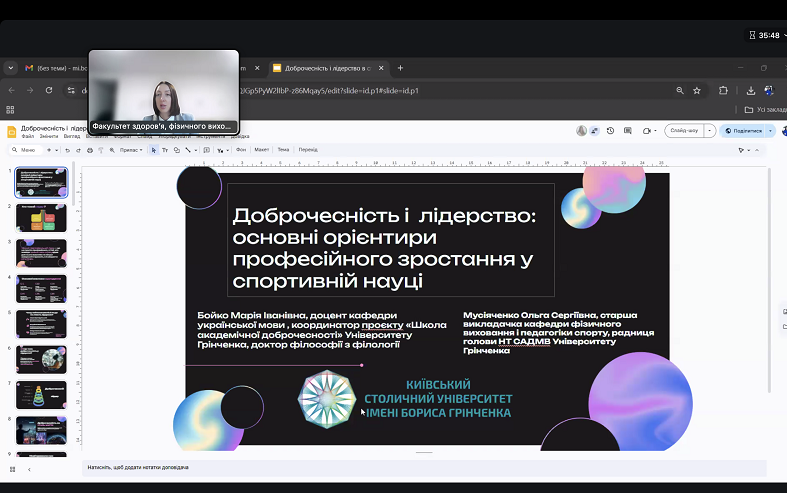This screenshot has width=787, height=493.
Task: Open the pointer mode dropdown at toolbar right
Action: click(x=748, y=150)
